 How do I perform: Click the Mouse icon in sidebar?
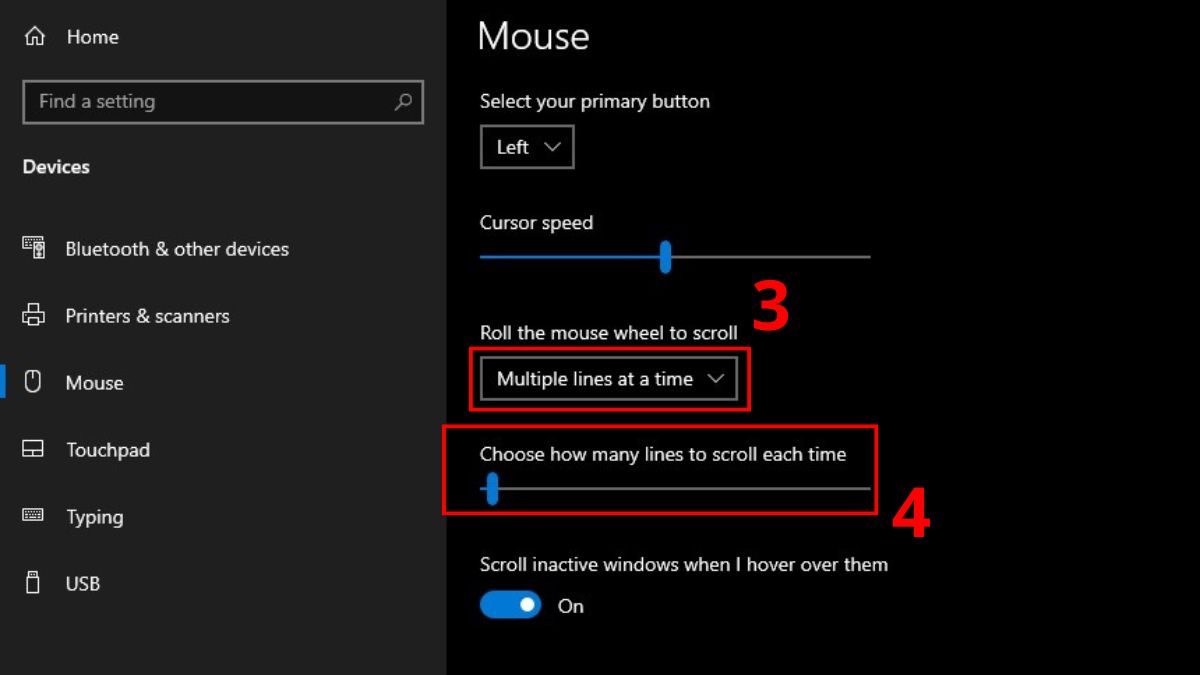pos(33,382)
